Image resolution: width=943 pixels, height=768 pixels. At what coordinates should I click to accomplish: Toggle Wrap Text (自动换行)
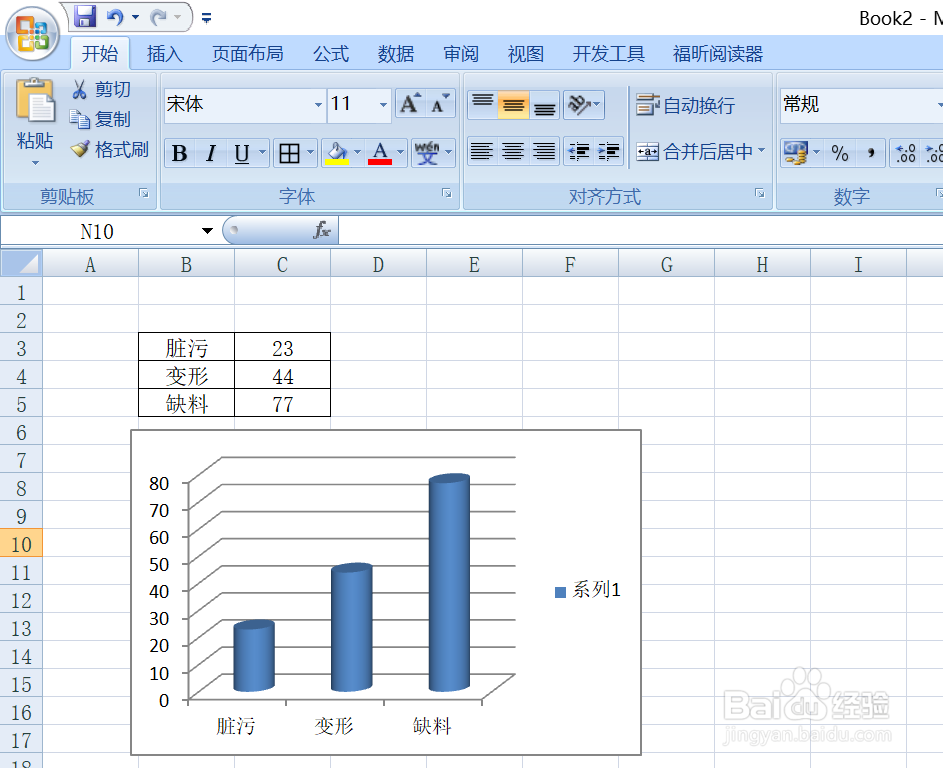tap(686, 105)
